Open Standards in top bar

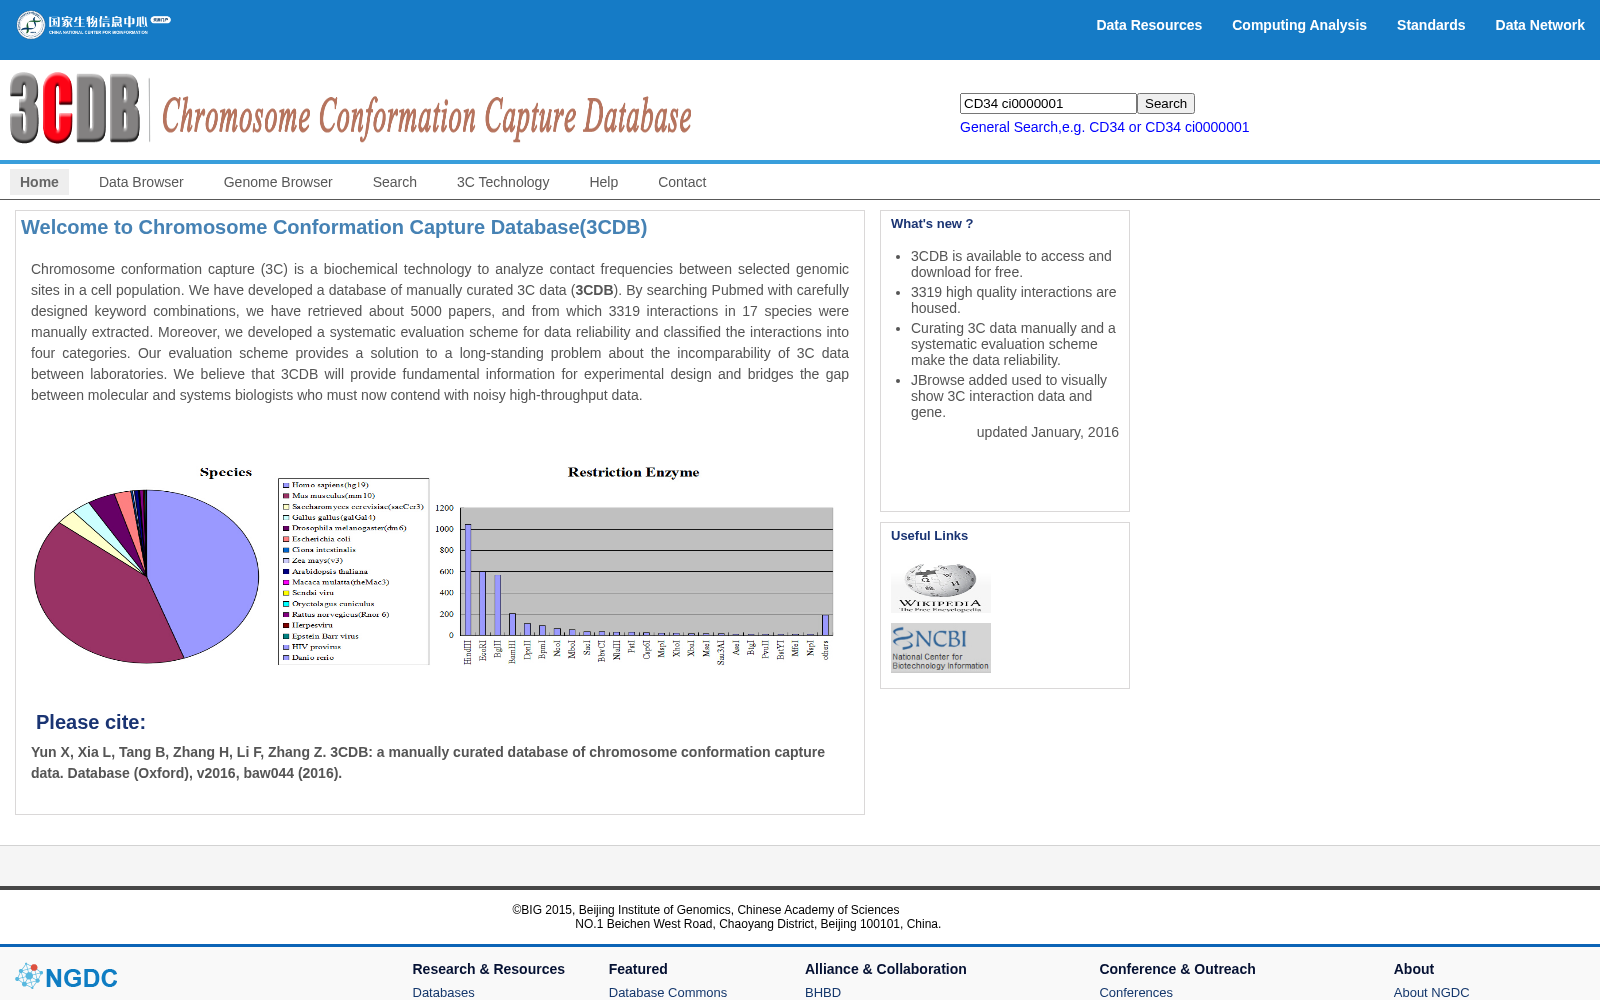[x=1431, y=25]
